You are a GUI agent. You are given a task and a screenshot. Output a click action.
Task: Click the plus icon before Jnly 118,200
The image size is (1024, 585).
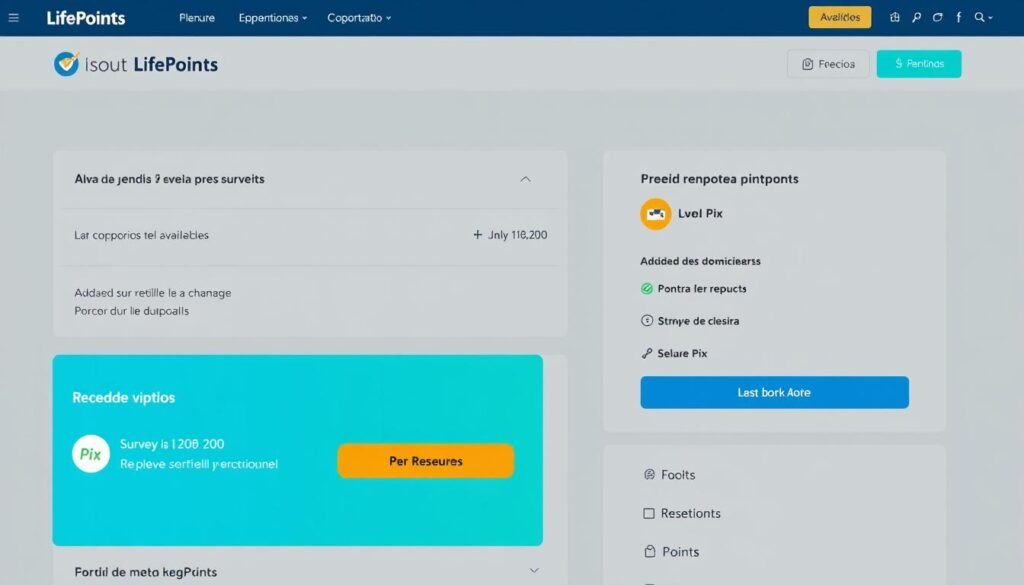[x=477, y=234]
